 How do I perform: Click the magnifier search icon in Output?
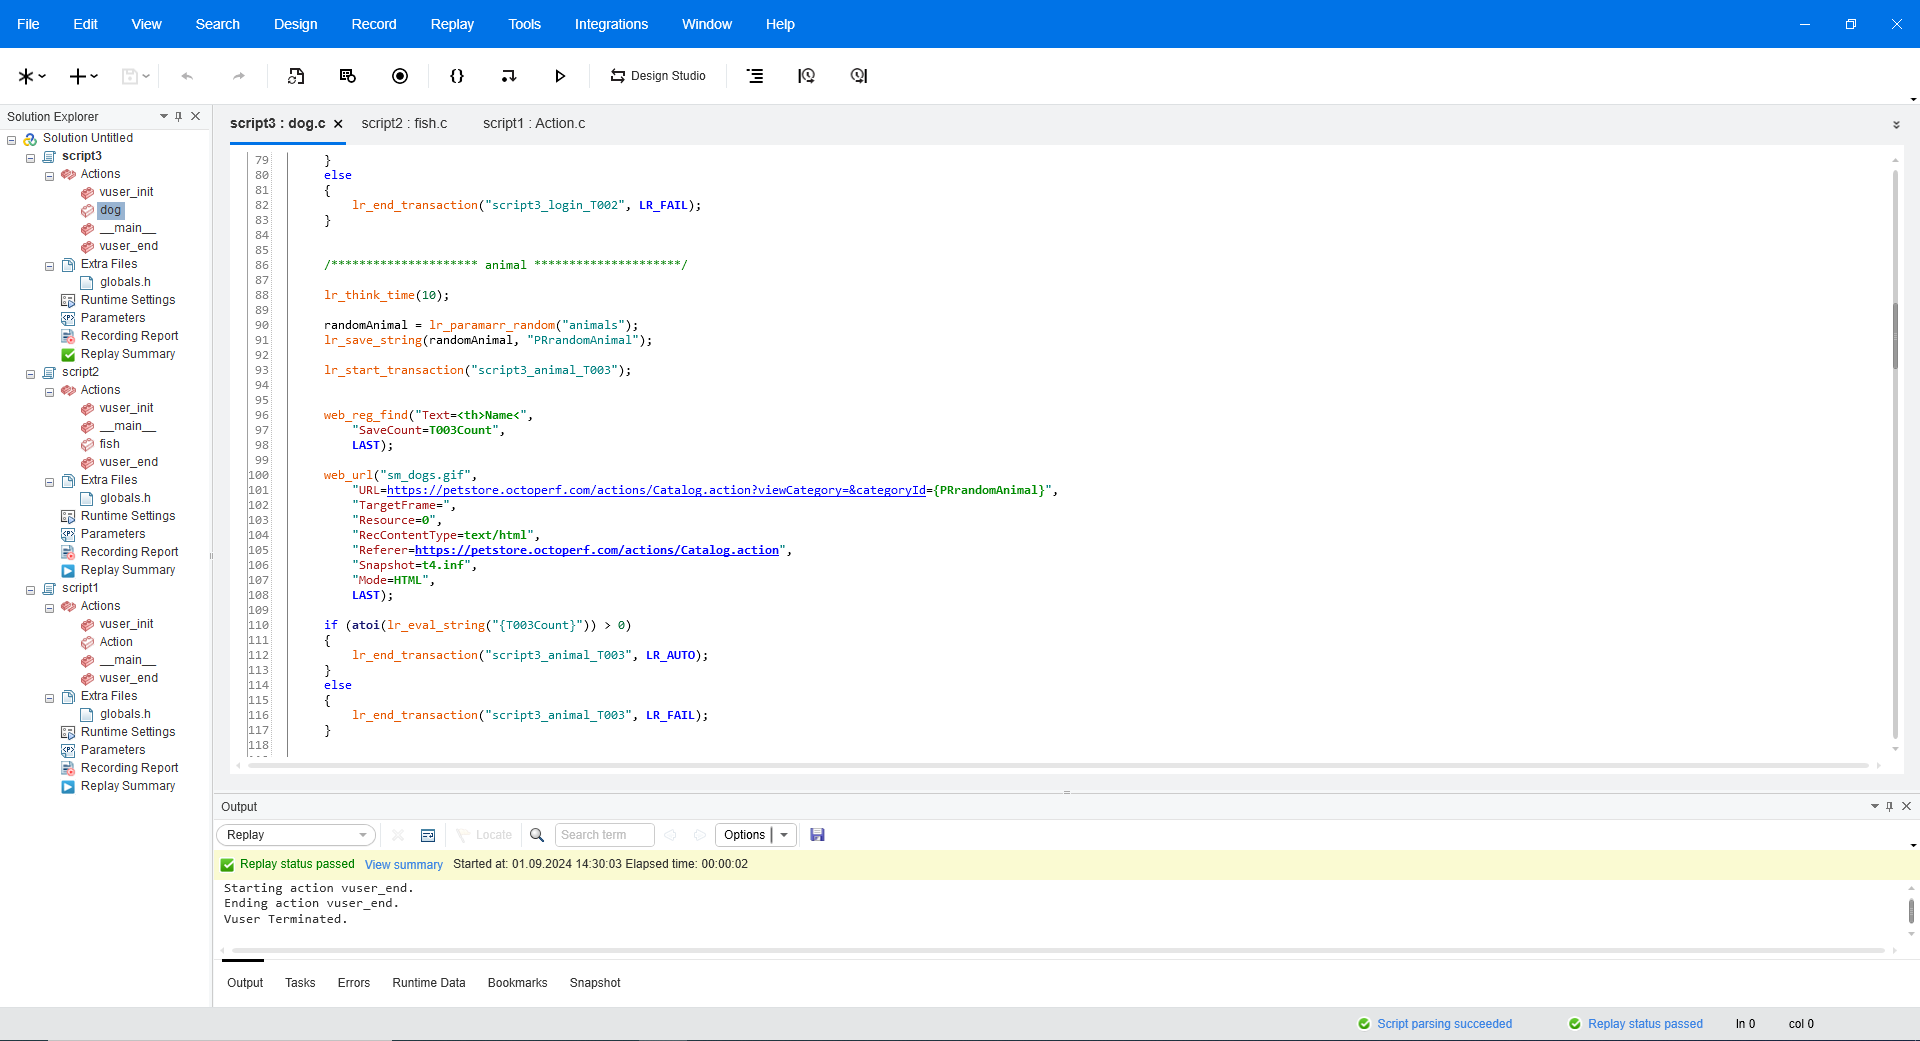[x=537, y=835]
